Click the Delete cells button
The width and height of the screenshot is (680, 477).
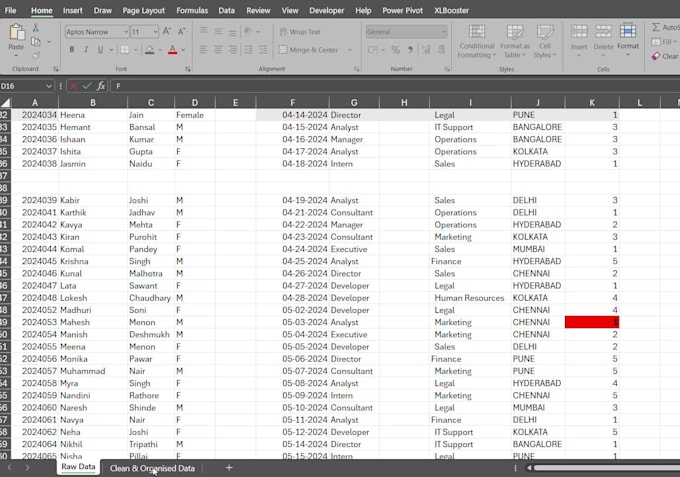603,41
